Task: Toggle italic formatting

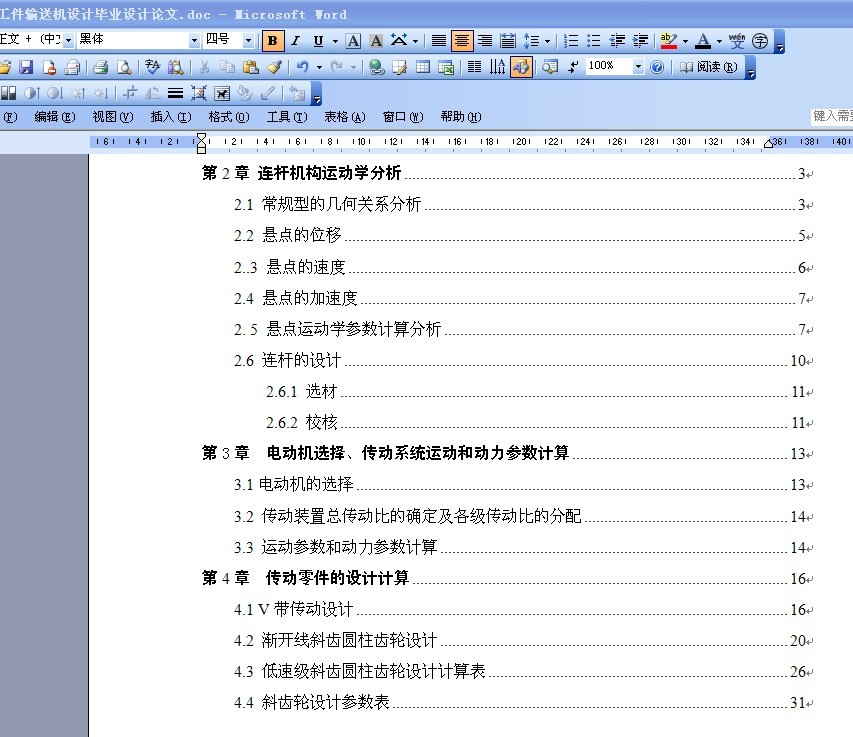Action: click(295, 41)
